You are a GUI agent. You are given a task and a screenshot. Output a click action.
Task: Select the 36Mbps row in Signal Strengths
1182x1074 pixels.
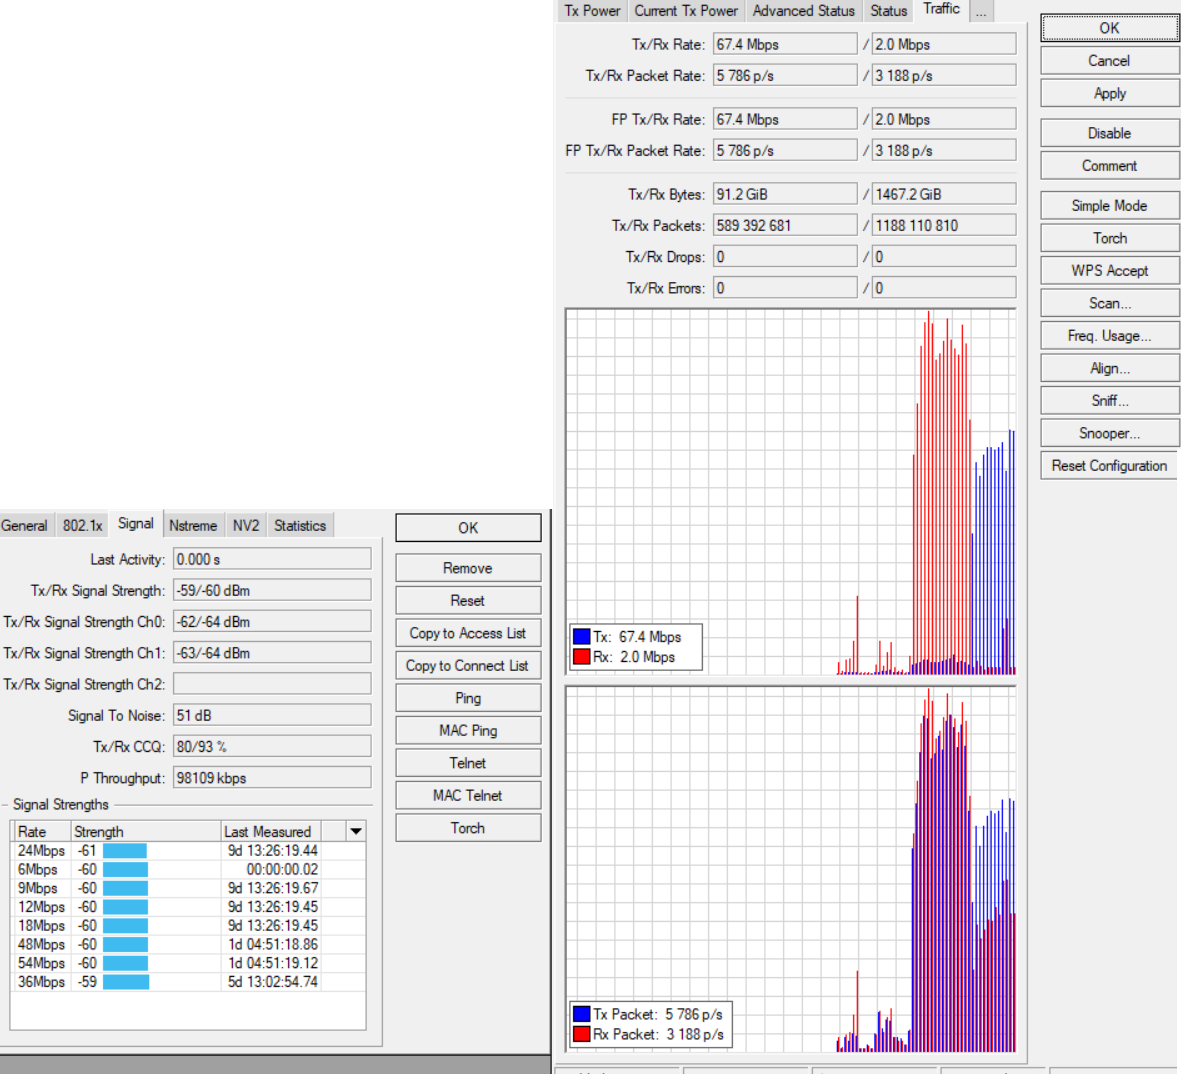pos(41,982)
